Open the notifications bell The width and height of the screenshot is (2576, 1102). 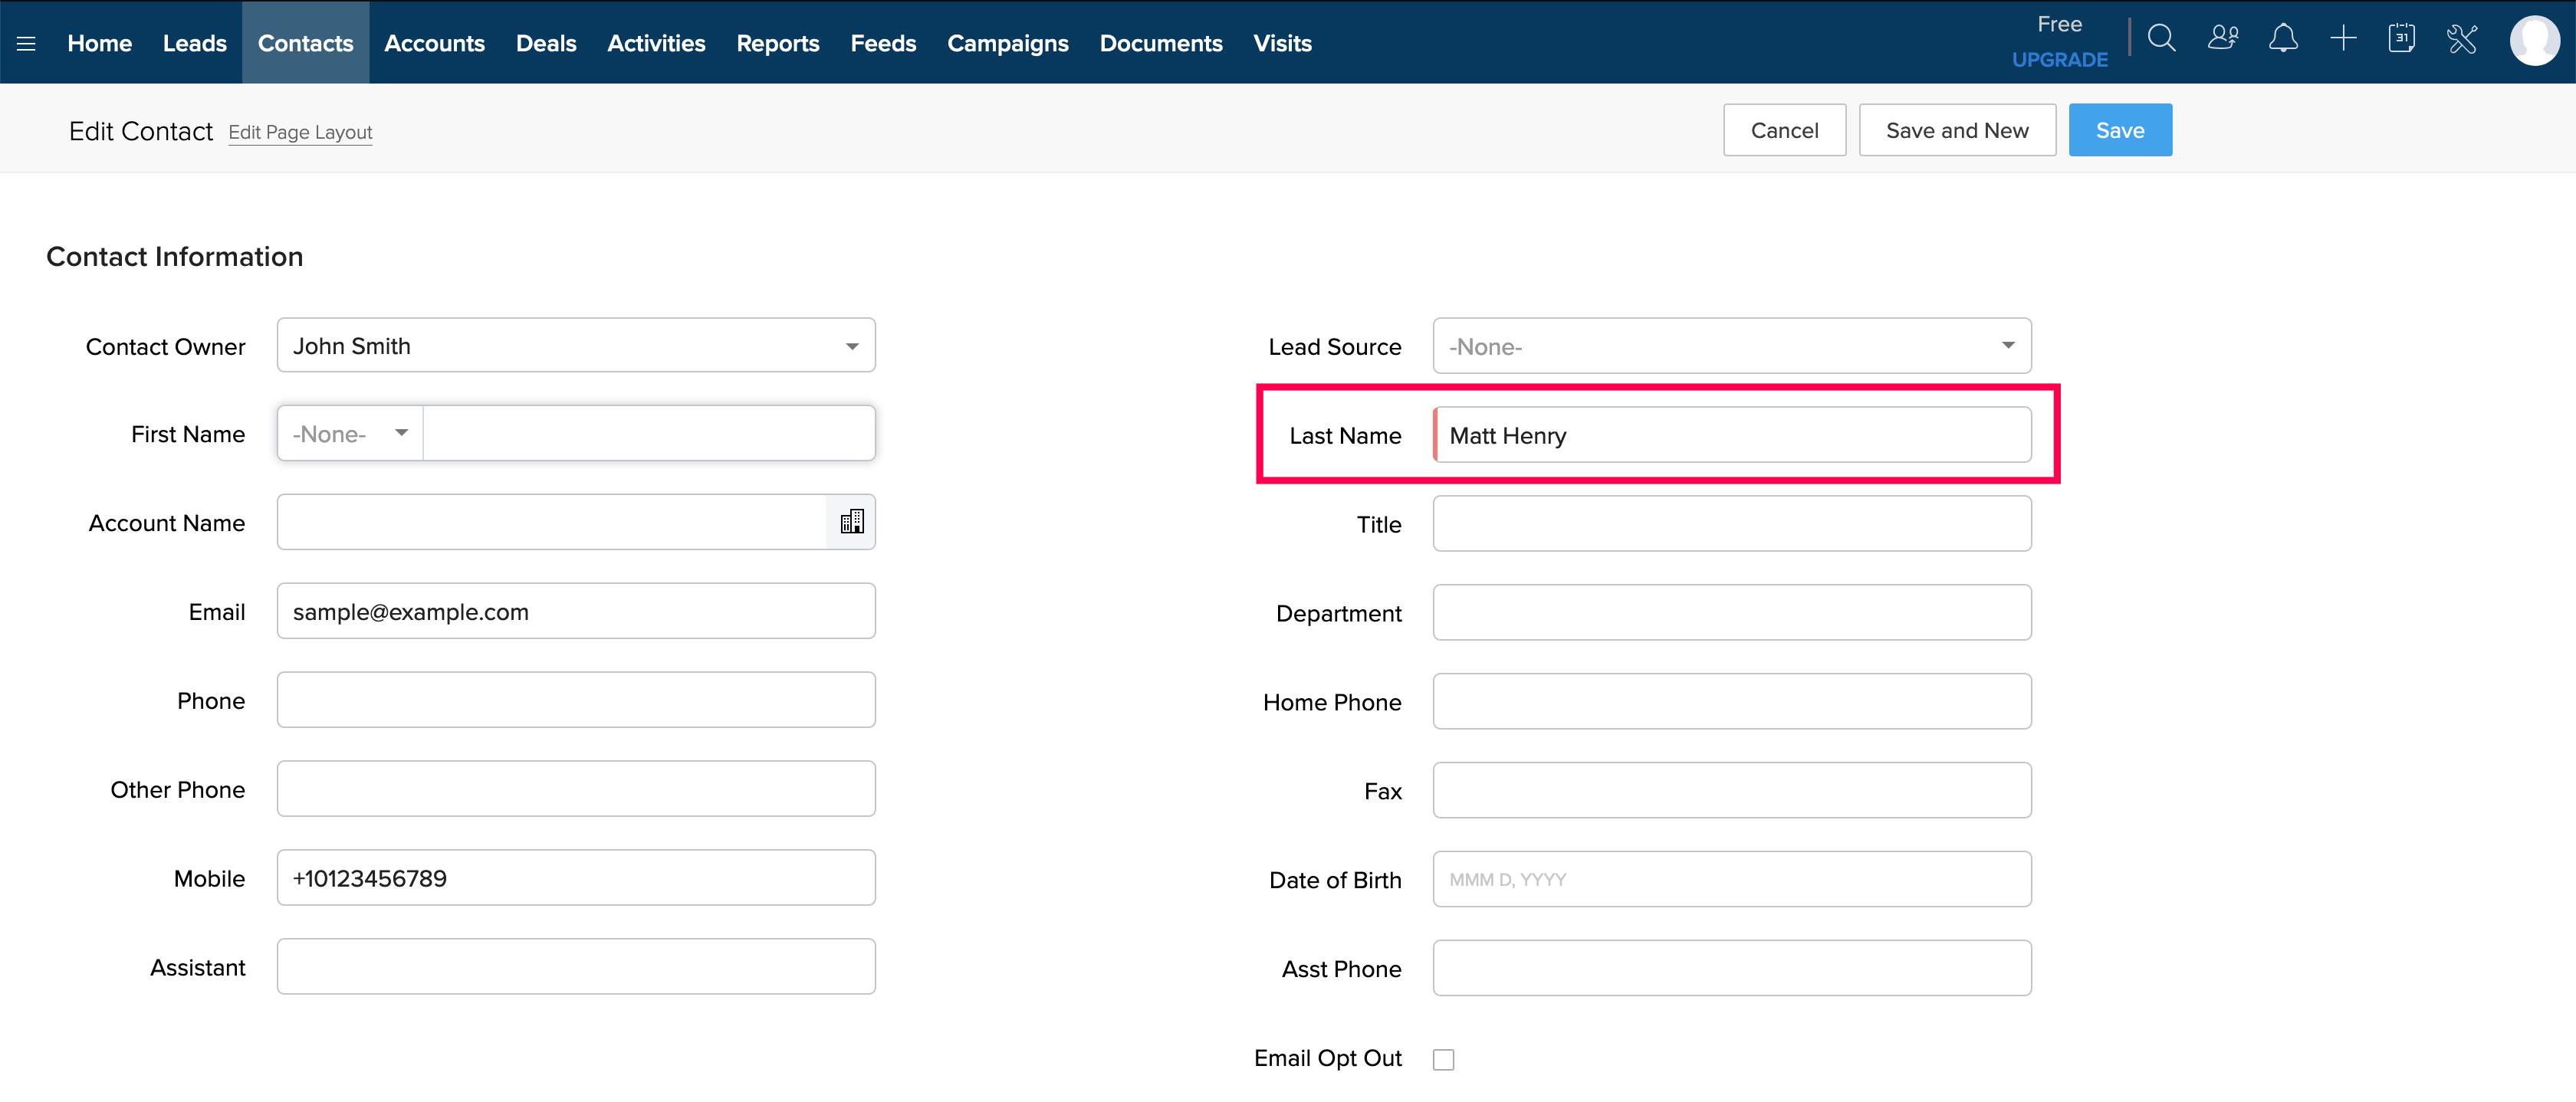pyautogui.click(x=2282, y=40)
